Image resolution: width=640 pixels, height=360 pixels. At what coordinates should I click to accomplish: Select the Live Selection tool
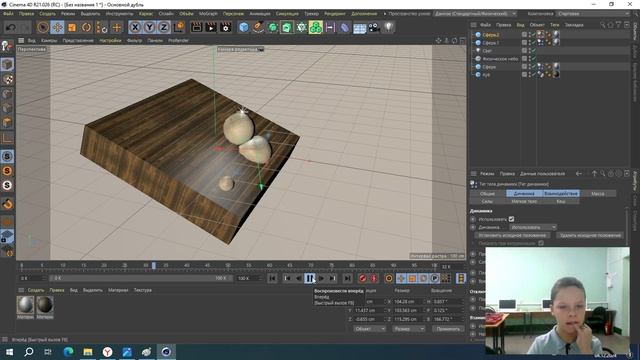(x=42, y=28)
